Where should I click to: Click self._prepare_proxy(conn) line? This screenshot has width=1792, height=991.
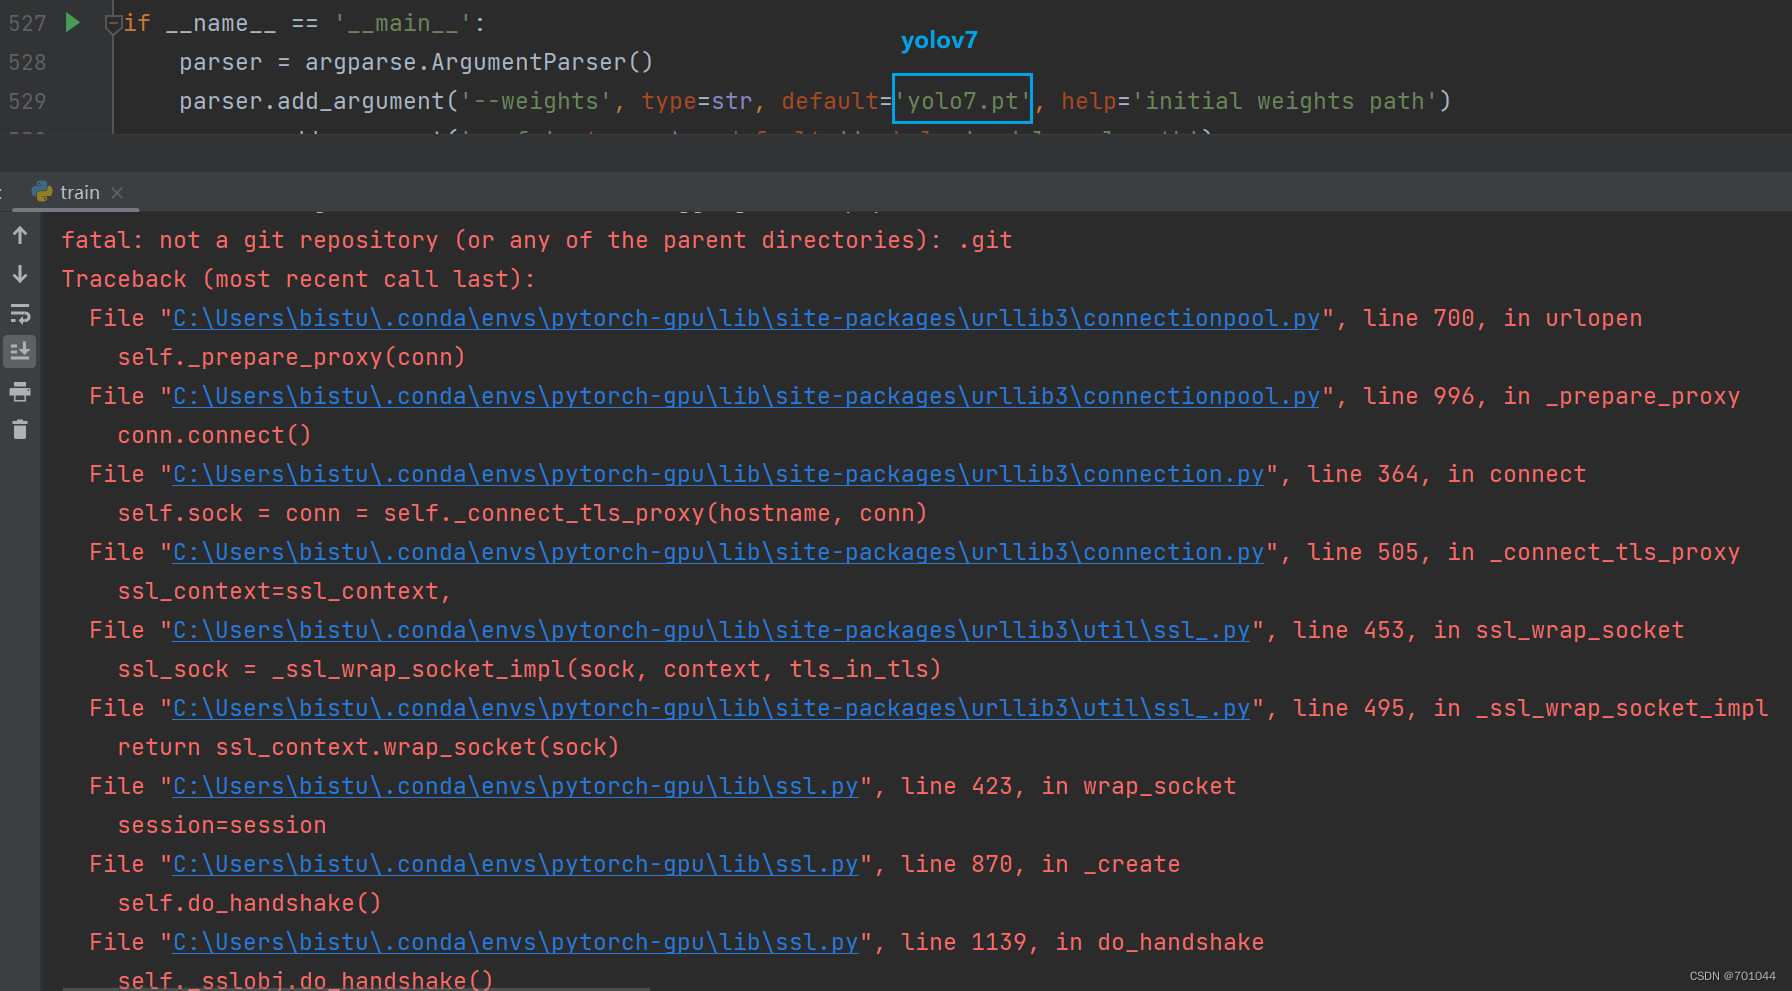[x=291, y=357]
